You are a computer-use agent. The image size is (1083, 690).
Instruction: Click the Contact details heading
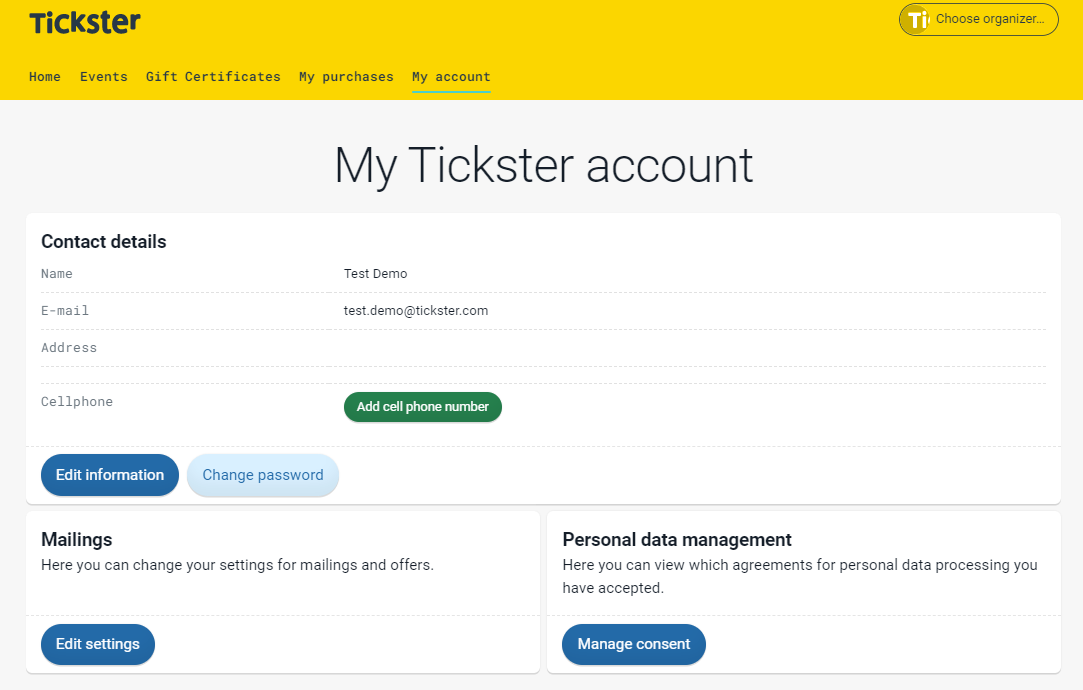(104, 242)
